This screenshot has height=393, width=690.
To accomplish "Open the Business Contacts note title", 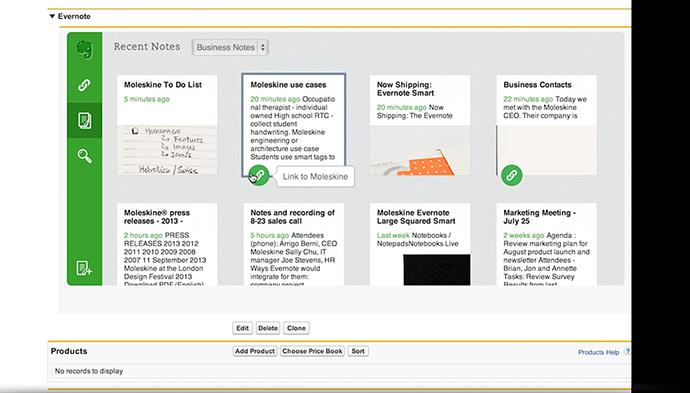I will (x=537, y=85).
